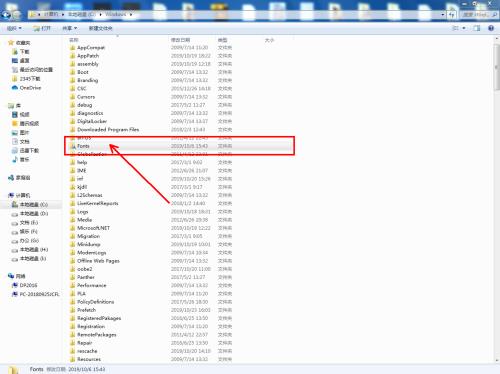The image size is (500, 374).
Task: Select the IME folder
Action: [78, 170]
